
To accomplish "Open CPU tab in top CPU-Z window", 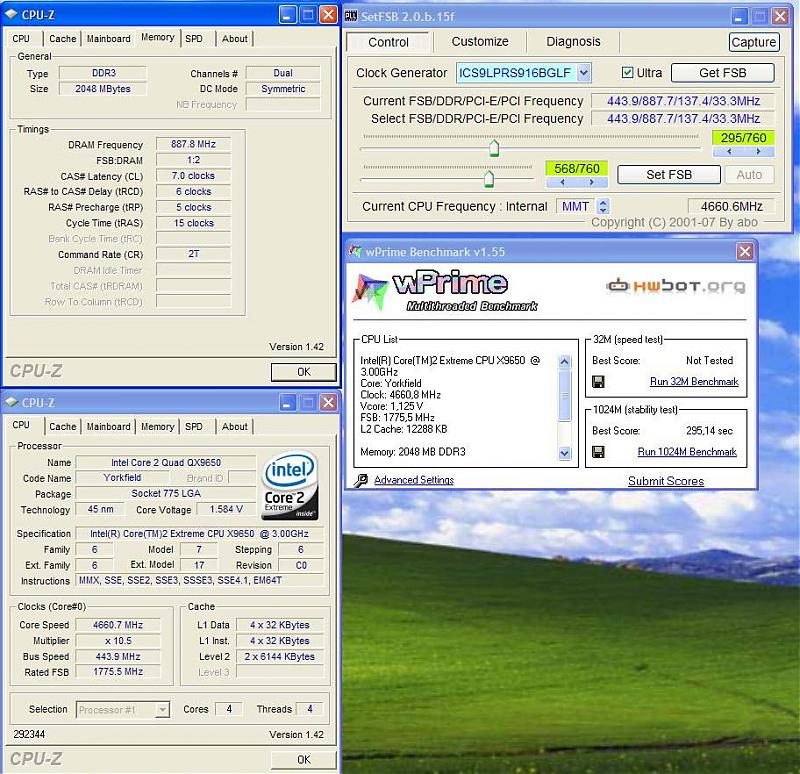I will [x=21, y=39].
